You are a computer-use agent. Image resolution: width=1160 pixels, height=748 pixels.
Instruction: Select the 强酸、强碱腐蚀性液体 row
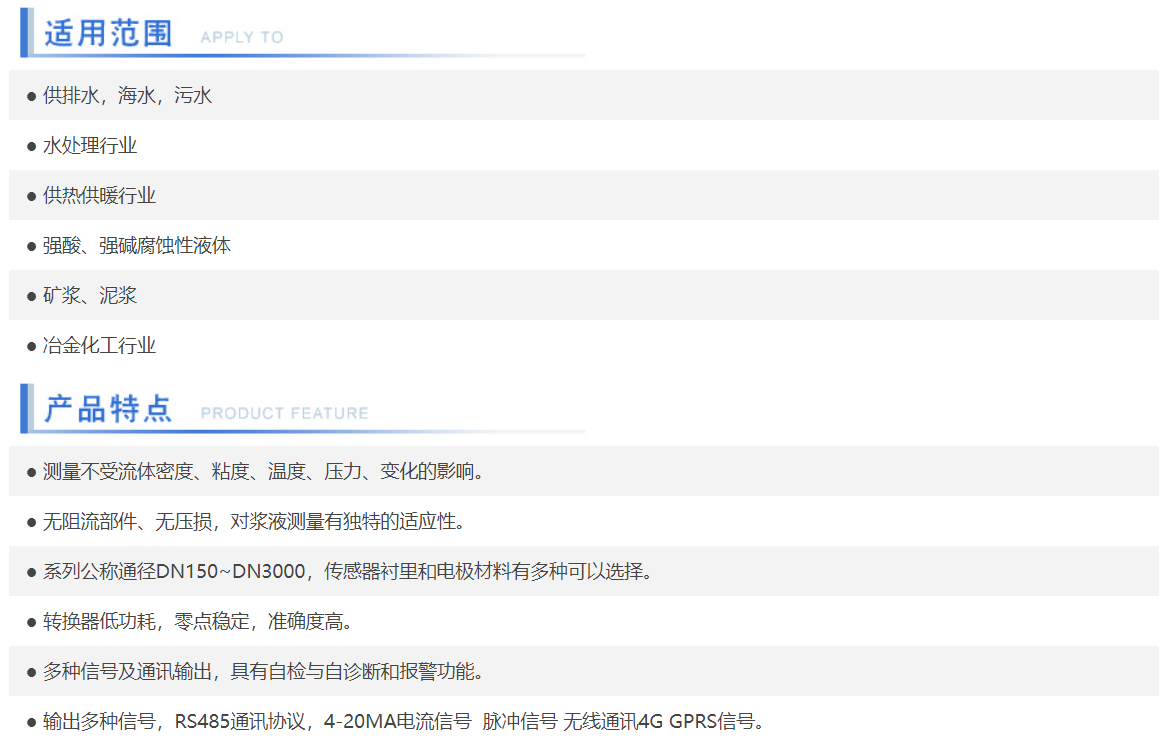coord(137,246)
